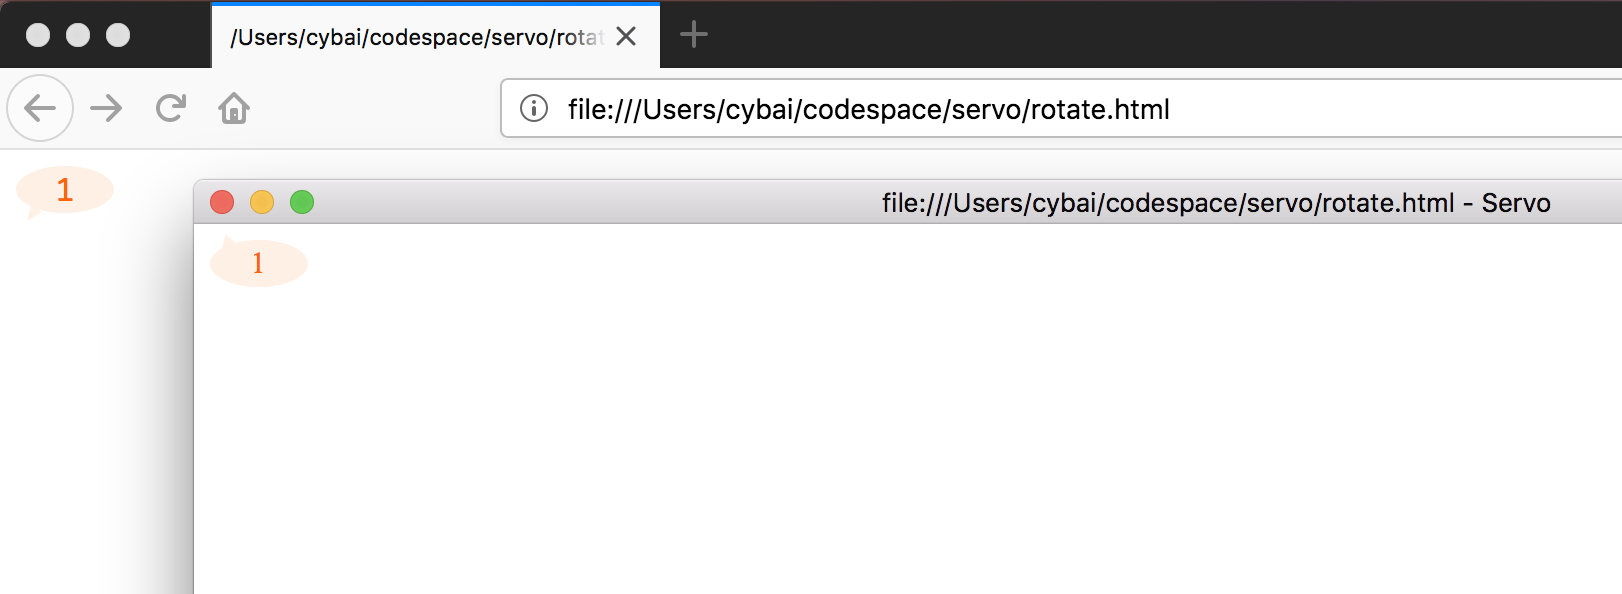1622x594 pixels.
Task: Open the browser home page
Action: (x=233, y=108)
